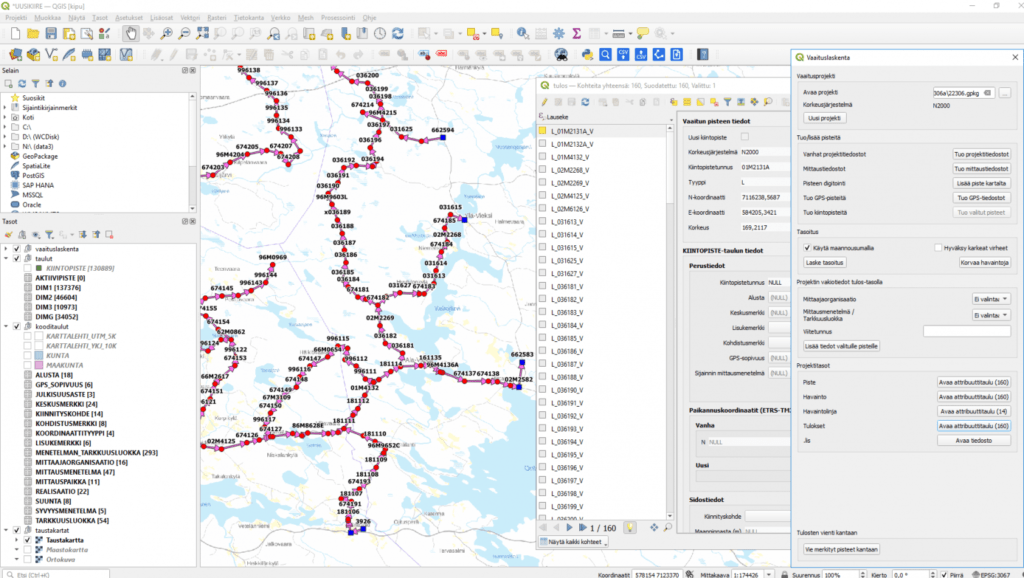Click the statistical summary sigma icon
The width and height of the screenshot is (1024, 578).
(577, 33)
